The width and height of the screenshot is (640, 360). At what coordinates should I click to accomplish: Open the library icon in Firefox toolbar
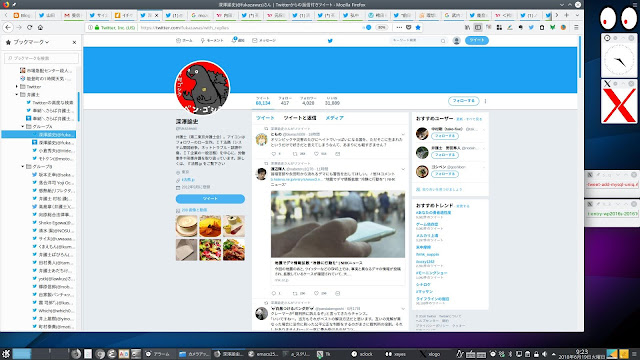click(x=467, y=27)
